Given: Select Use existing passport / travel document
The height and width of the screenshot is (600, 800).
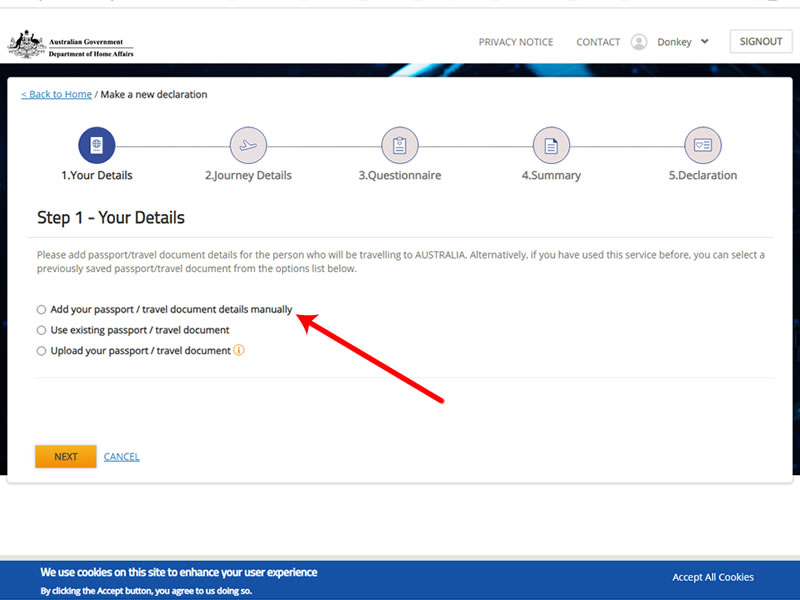Looking at the screenshot, I should click(42, 330).
